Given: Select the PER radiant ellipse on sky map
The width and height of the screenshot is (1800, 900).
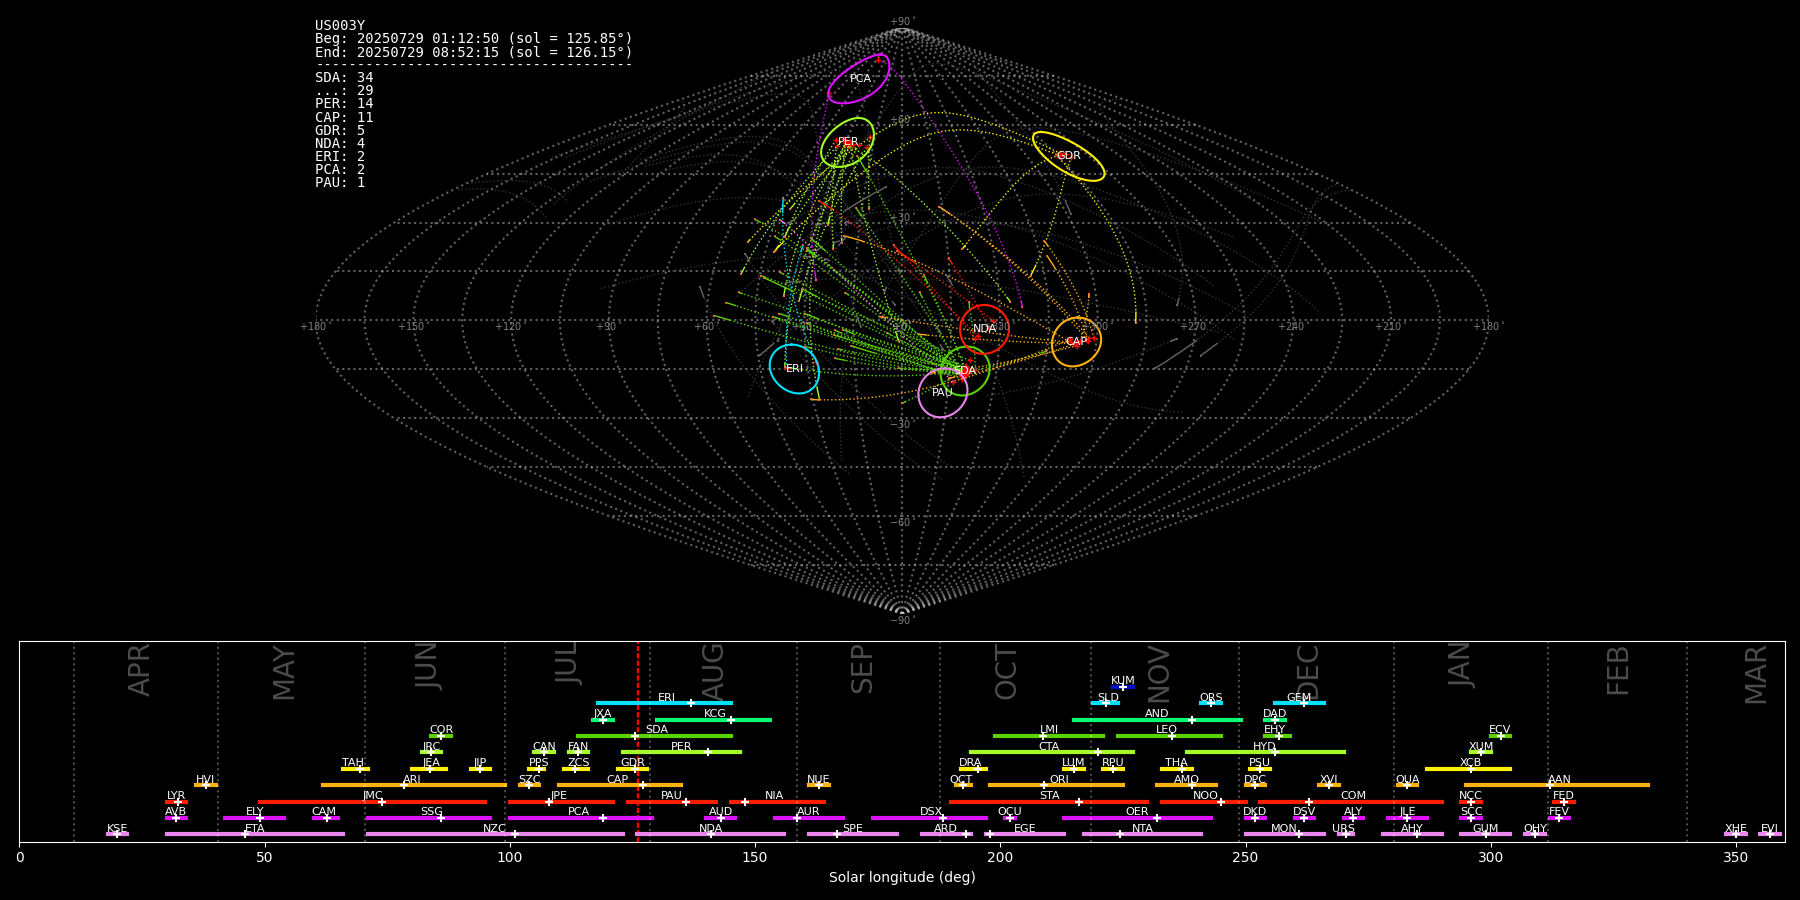Looking at the screenshot, I should tap(848, 142).
